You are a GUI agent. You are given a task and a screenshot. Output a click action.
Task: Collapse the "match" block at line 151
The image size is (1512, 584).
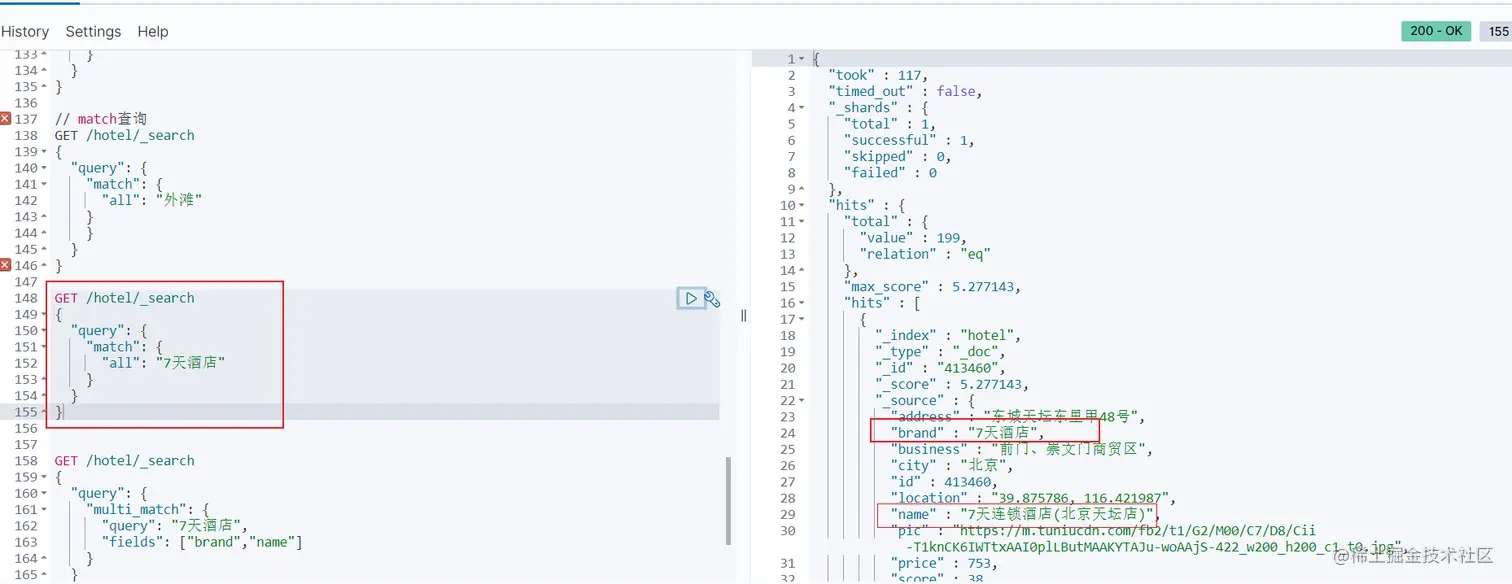[44, 347]
